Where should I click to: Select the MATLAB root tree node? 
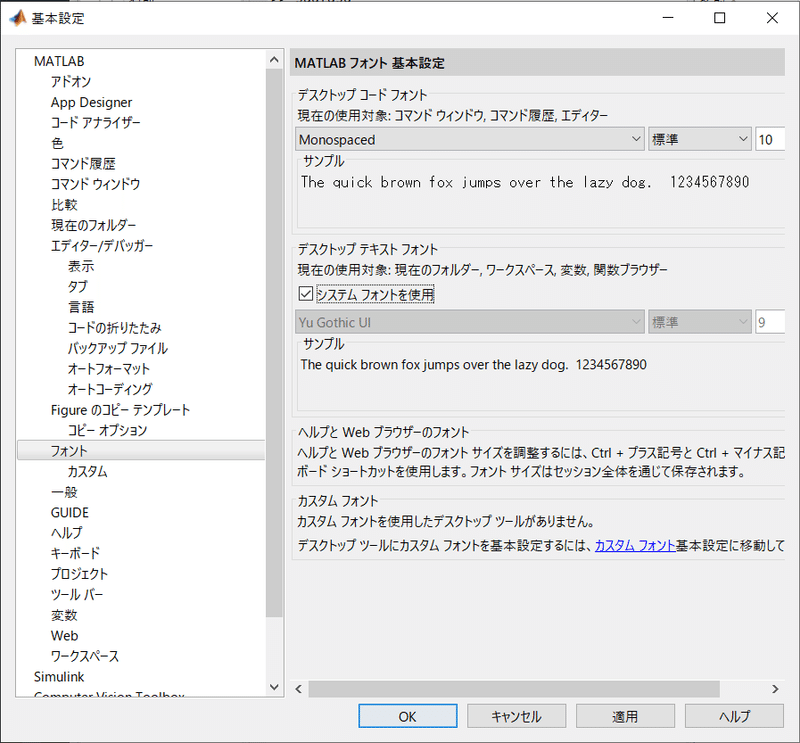click(x=59, y=61)
